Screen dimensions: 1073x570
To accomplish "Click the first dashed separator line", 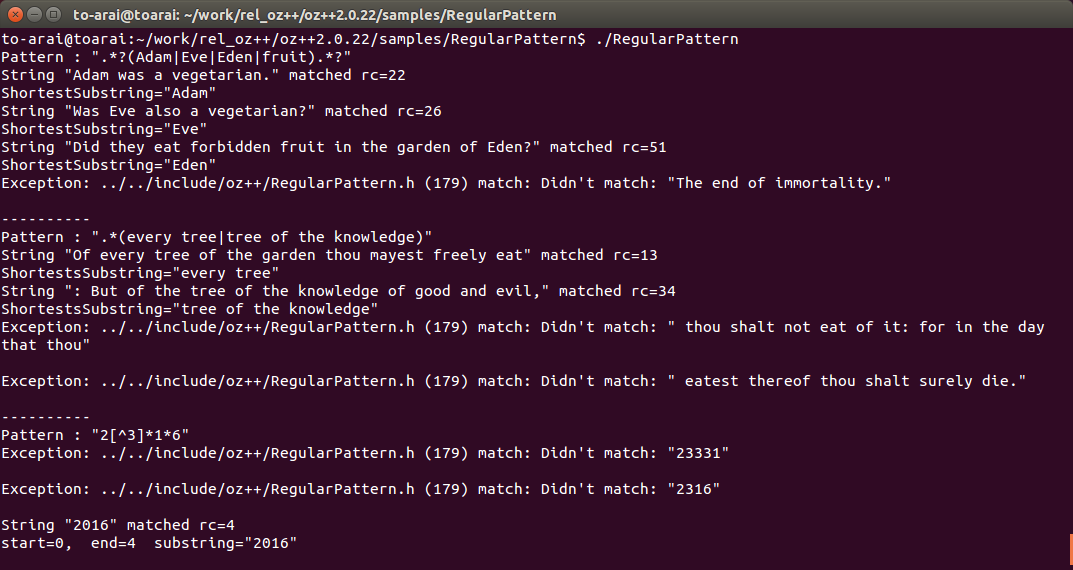I will tap(45, 219).
